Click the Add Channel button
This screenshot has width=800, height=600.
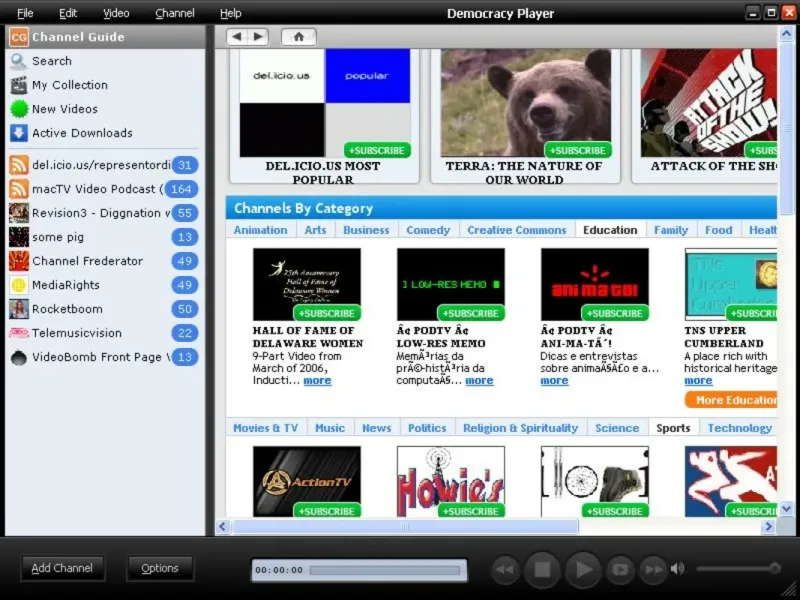[62, 568]
